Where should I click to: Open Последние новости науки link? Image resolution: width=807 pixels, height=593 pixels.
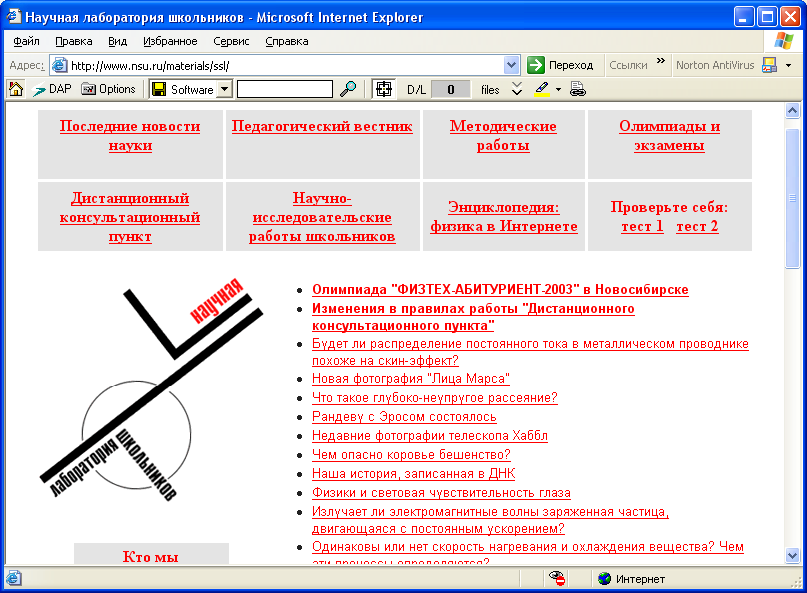[130, 136]
